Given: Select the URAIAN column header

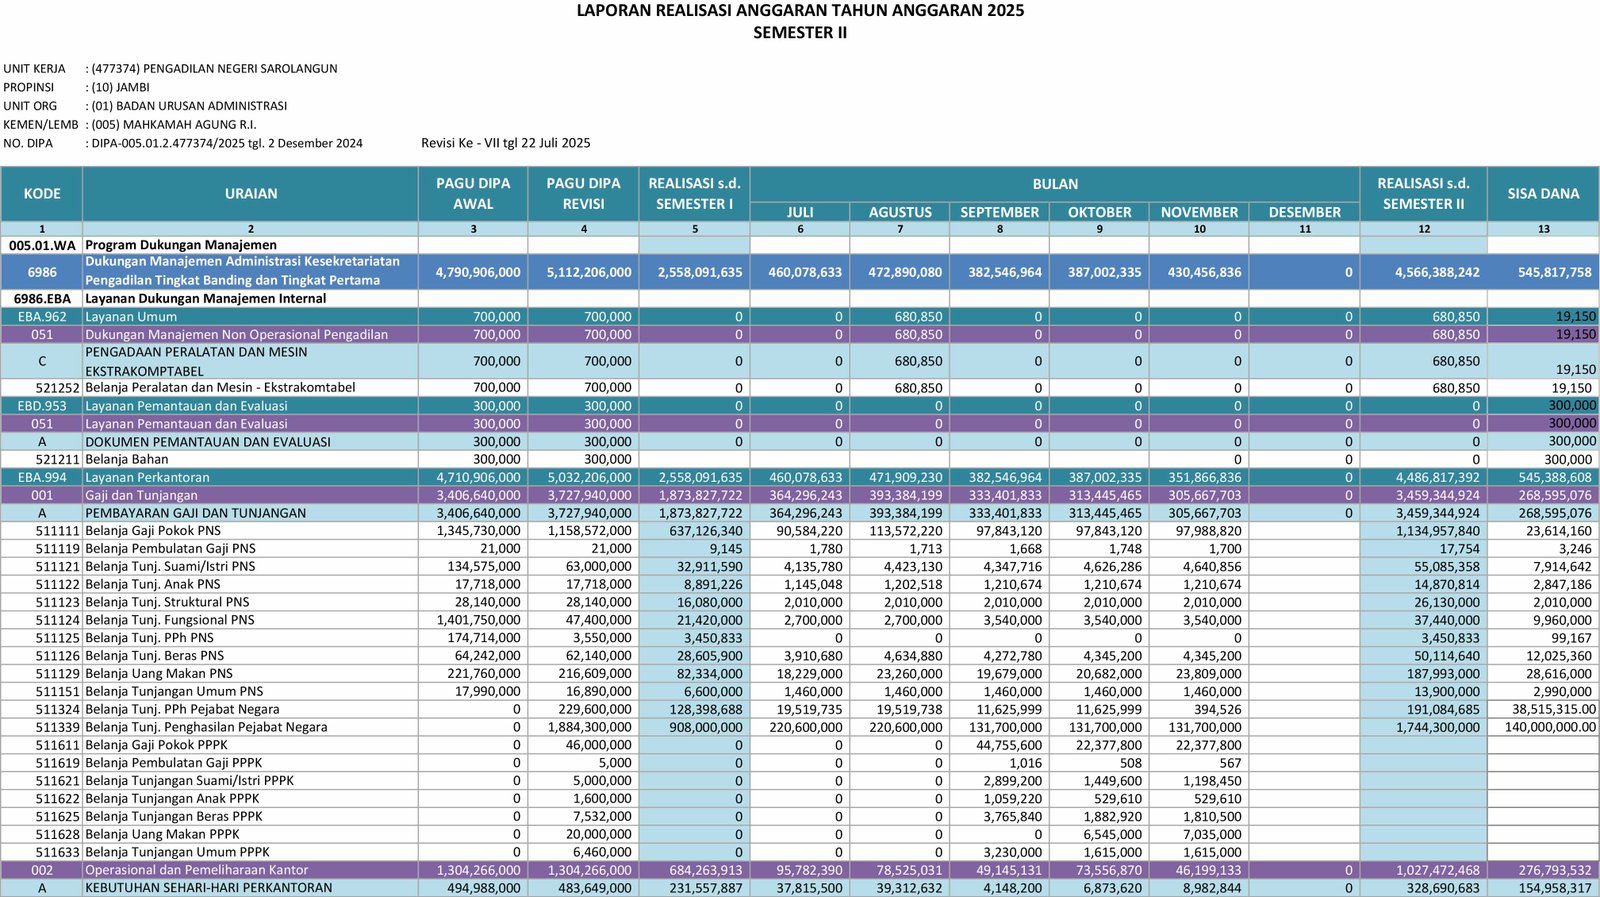Looking at the screenshot, I should (251, 194).
